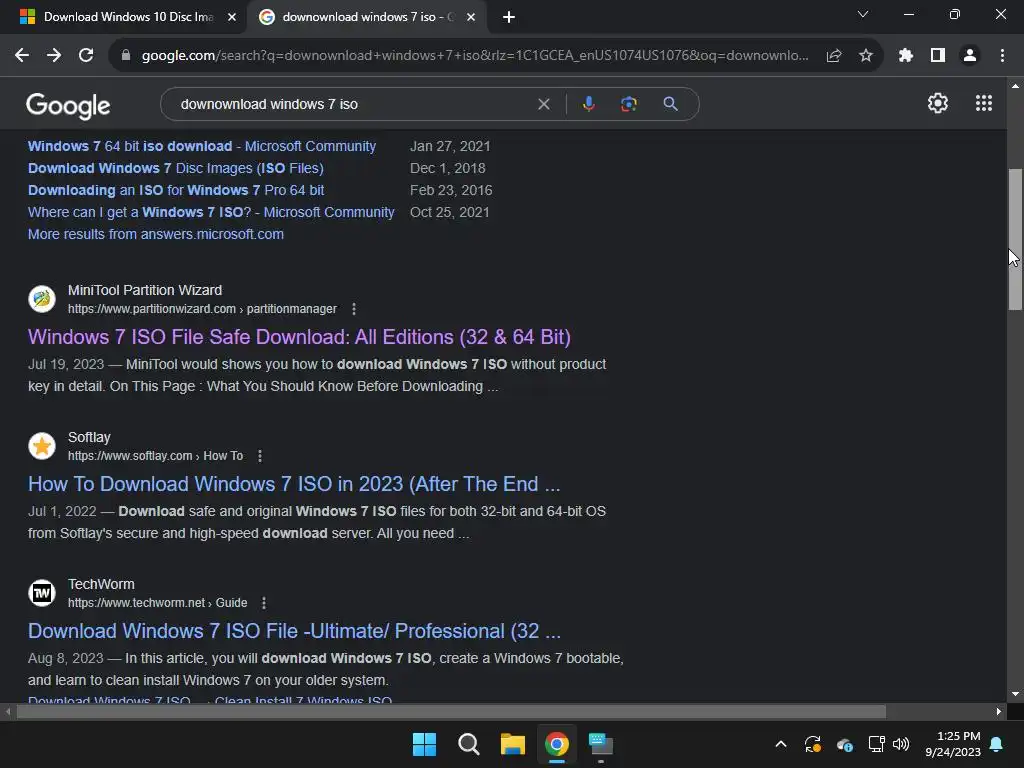
Task: Show hidden system tray icons
Action: tap(780, 744)
